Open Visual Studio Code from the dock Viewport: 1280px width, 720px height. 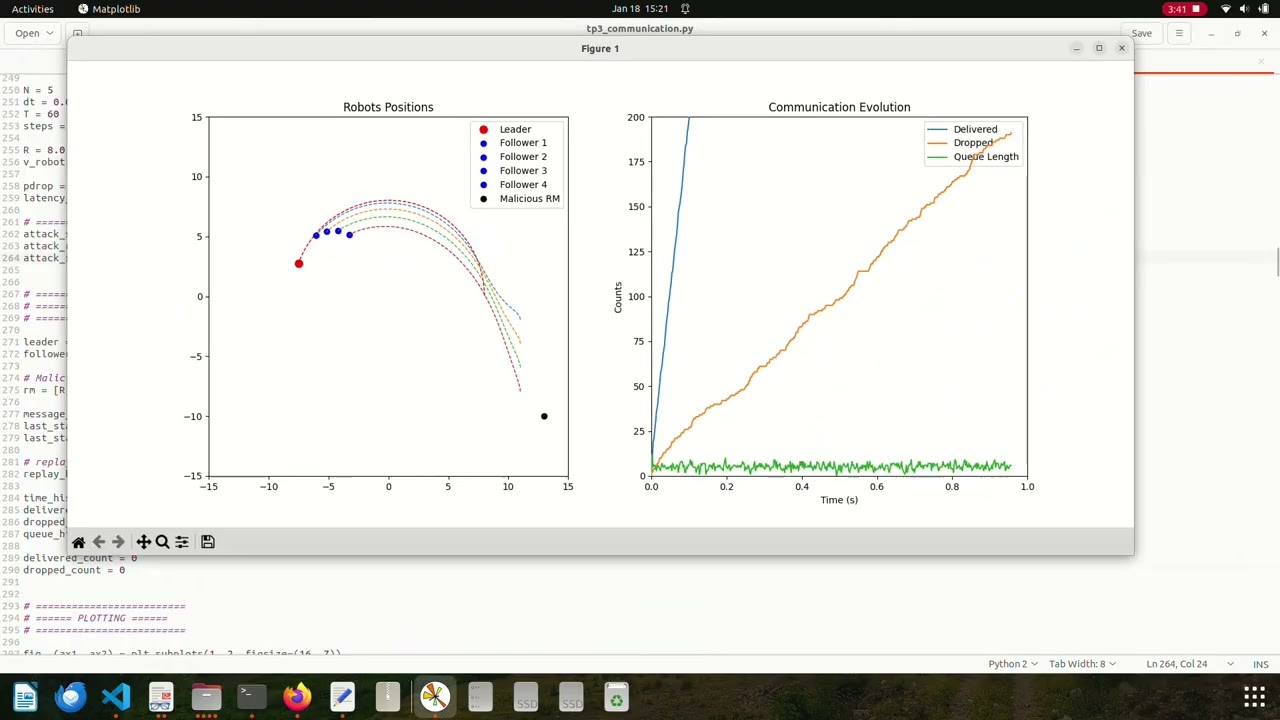(x=116, y=697)
